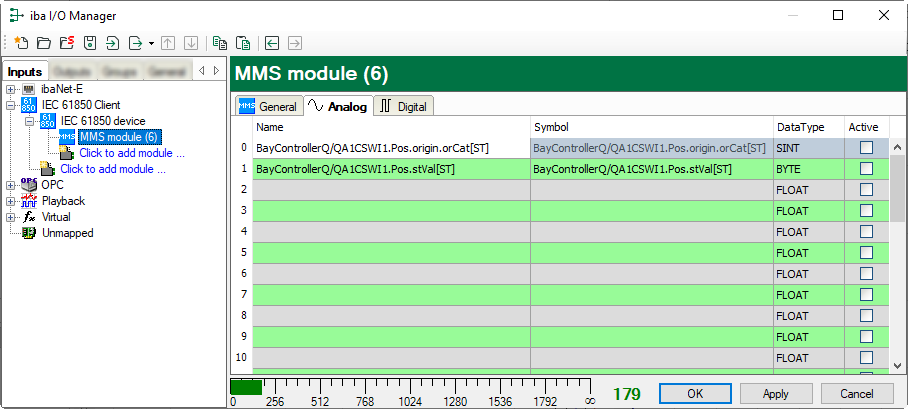Viewport: 908px width, 409px height.
Task: Open the Export dropdown arrow in toolbar
Action: (151, 43)
